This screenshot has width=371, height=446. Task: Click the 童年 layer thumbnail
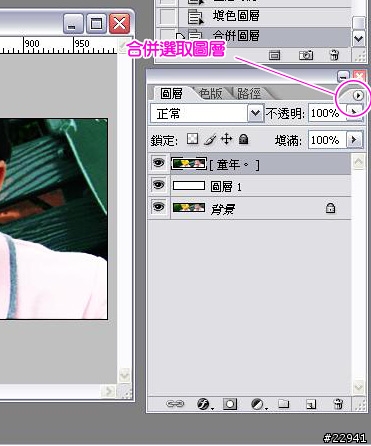coord(189,164)
